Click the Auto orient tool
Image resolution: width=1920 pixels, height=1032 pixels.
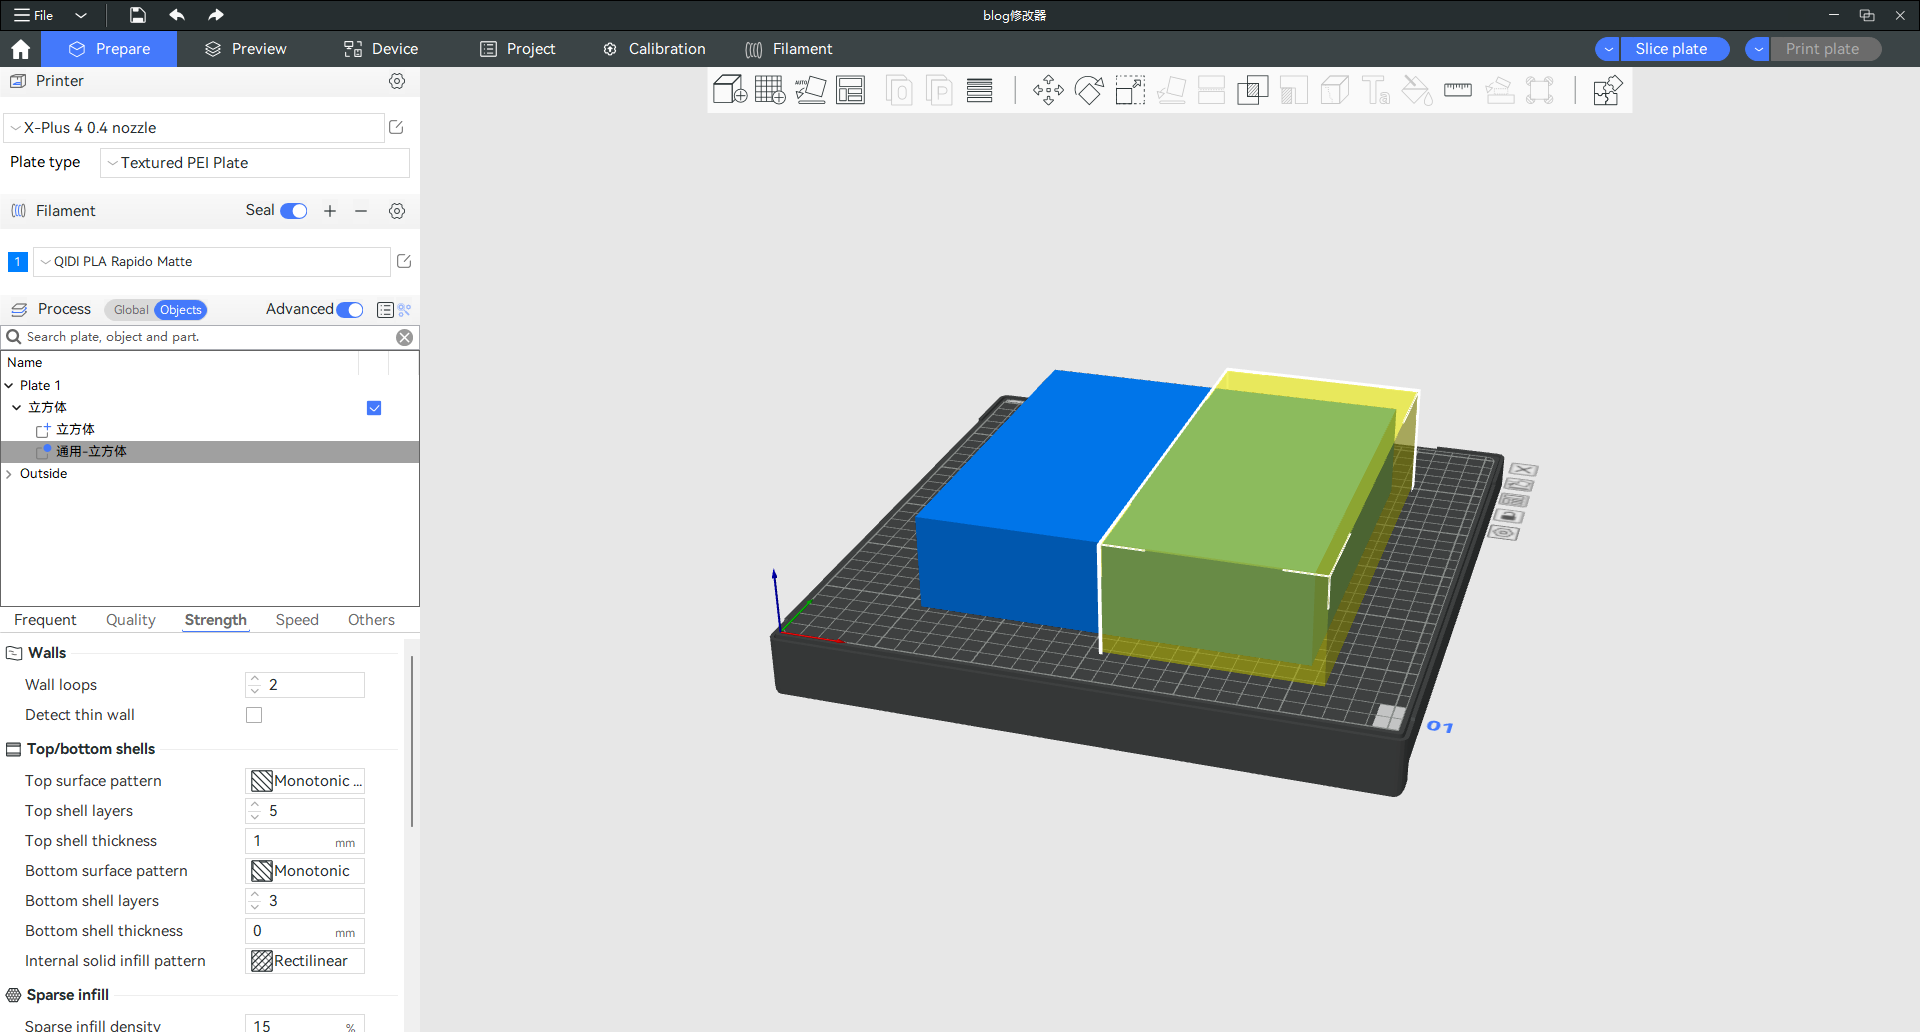click(x=810, y=90)
